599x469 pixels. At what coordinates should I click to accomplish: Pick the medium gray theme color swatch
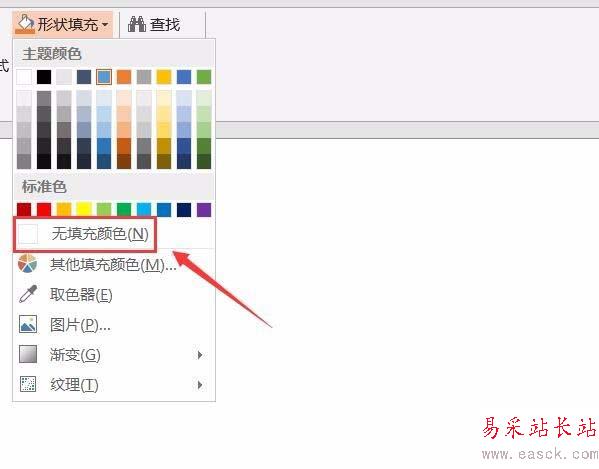(144, 77)
